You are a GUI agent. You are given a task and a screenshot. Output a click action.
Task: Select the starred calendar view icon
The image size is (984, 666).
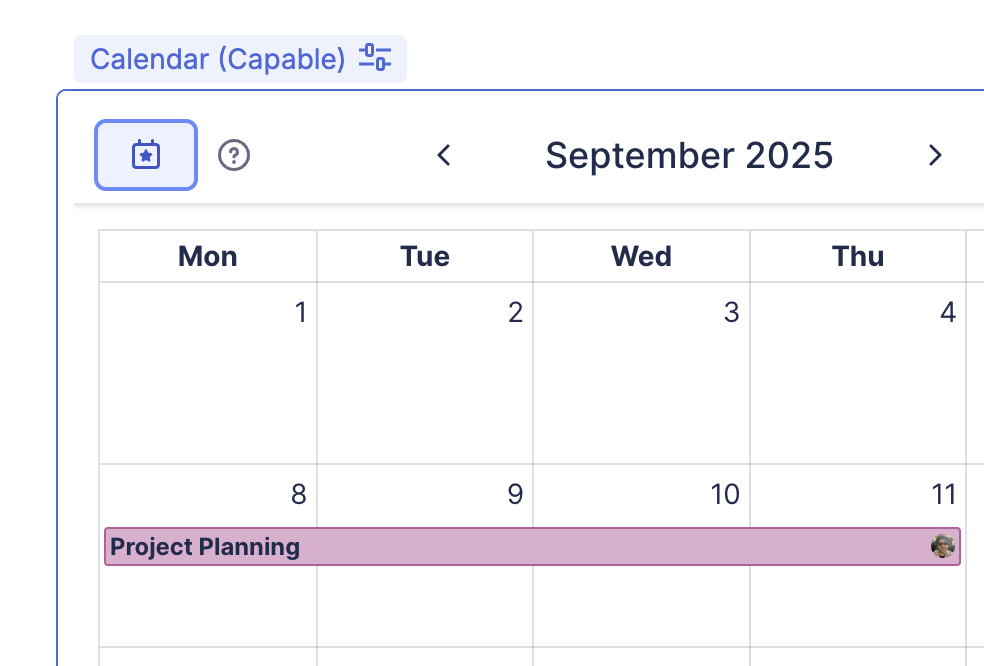[145, 155]
